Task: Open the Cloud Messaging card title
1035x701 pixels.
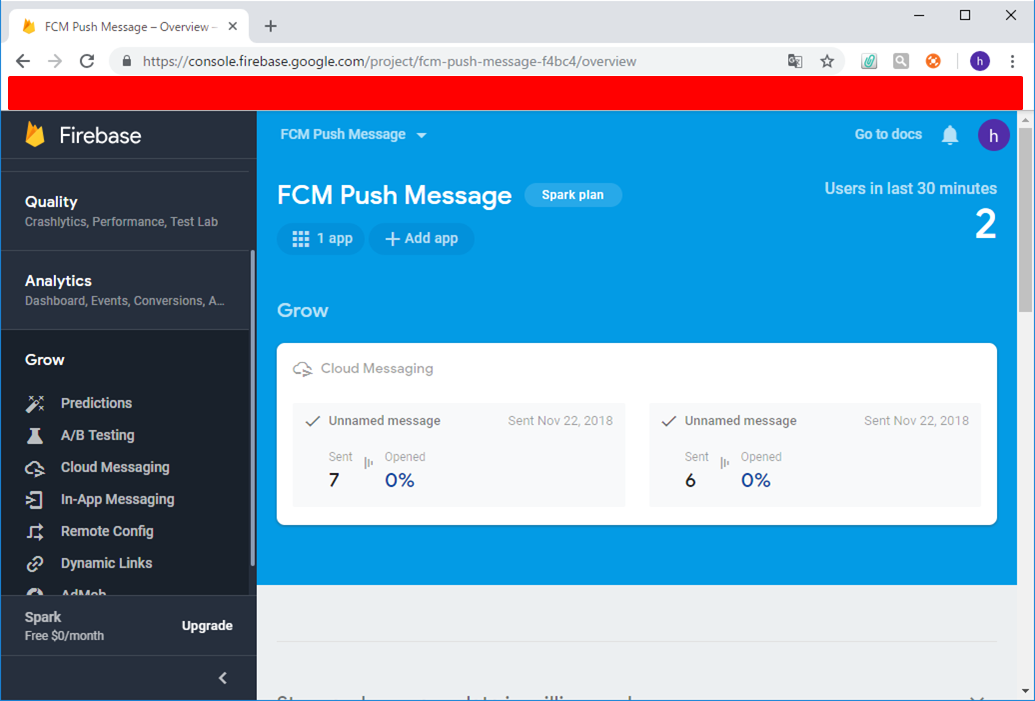Action: (x=377, y=368)
